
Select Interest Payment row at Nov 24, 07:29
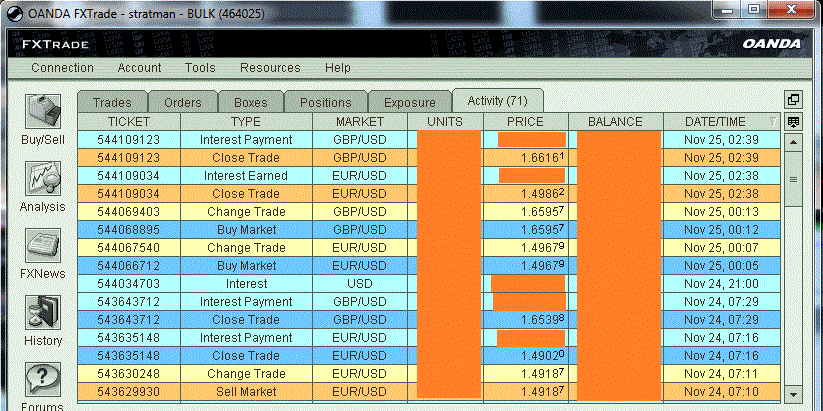pos(429,301)
